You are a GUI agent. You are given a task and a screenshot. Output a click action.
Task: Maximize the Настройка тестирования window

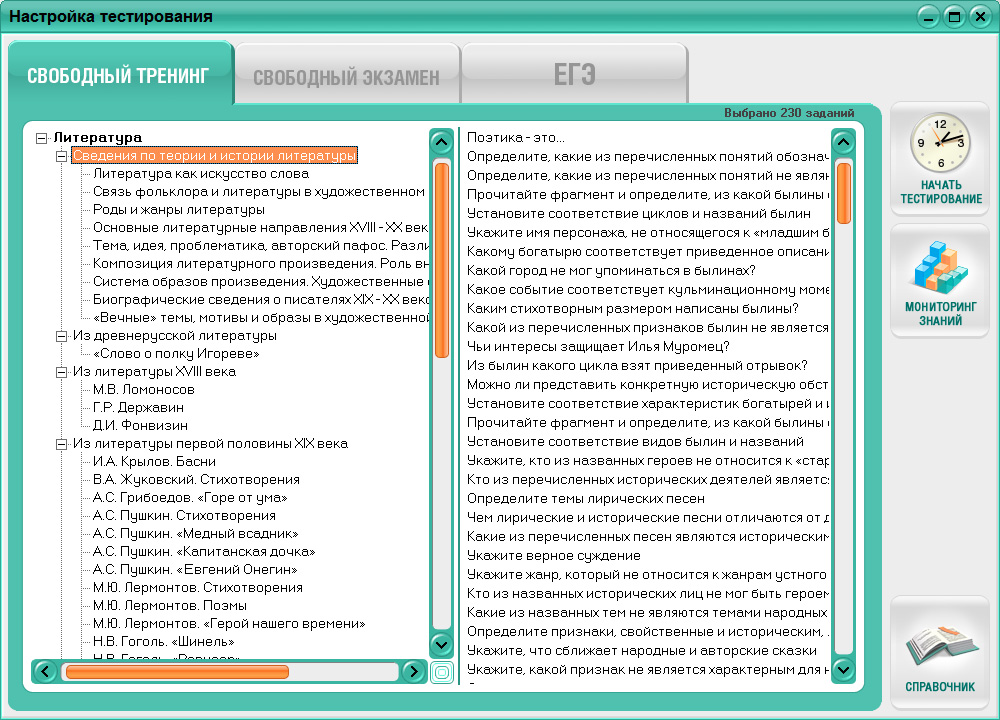[954, 17]
